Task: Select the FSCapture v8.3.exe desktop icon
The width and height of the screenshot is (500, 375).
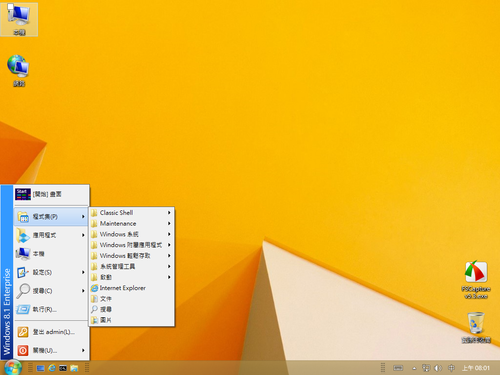Action: pos(476,280)
